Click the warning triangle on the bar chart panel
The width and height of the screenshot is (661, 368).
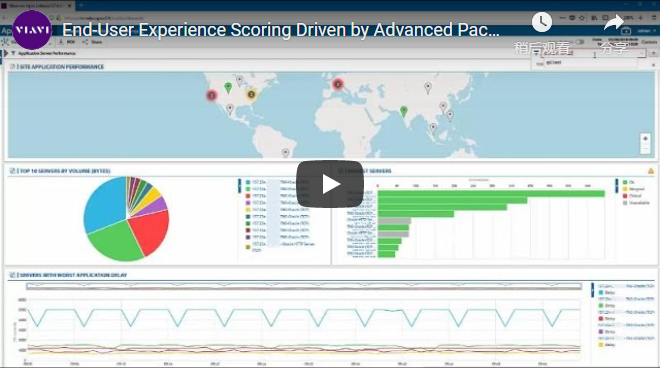(x=651, y=171)
